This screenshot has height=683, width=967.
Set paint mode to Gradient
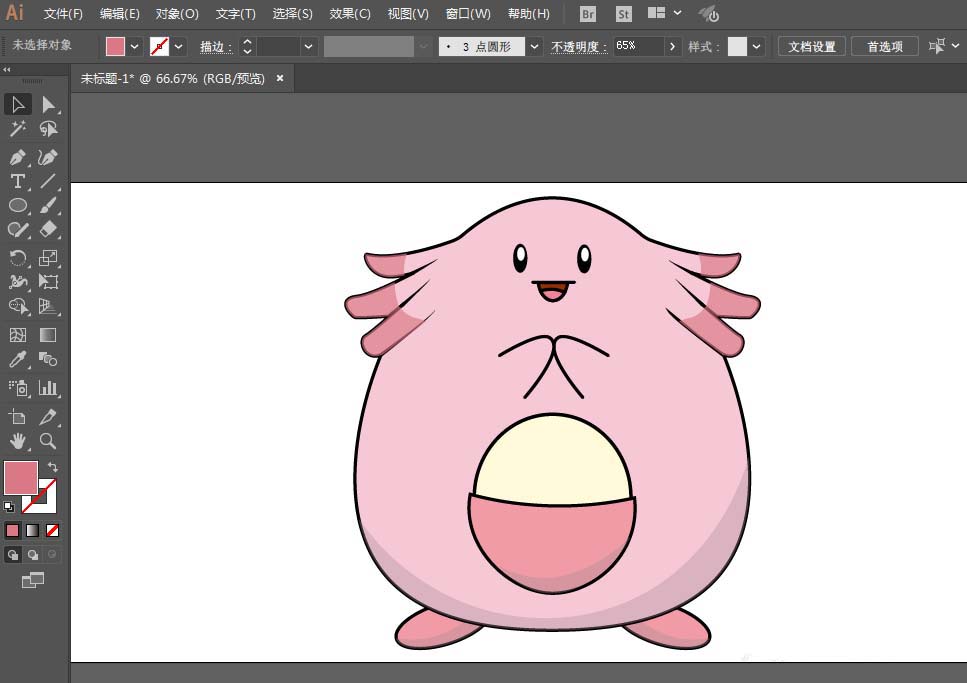33,530
